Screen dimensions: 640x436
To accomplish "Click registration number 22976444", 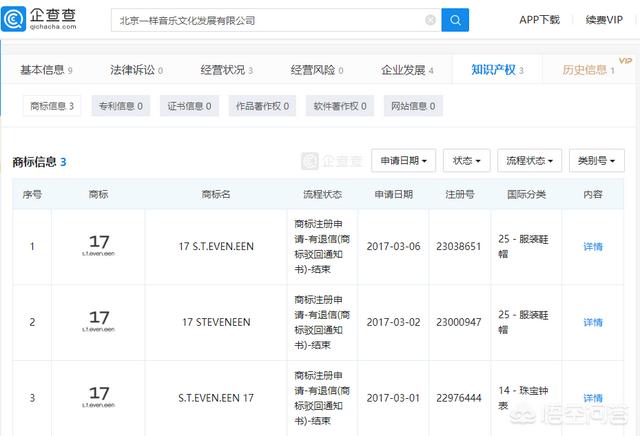I will point(459,398).
